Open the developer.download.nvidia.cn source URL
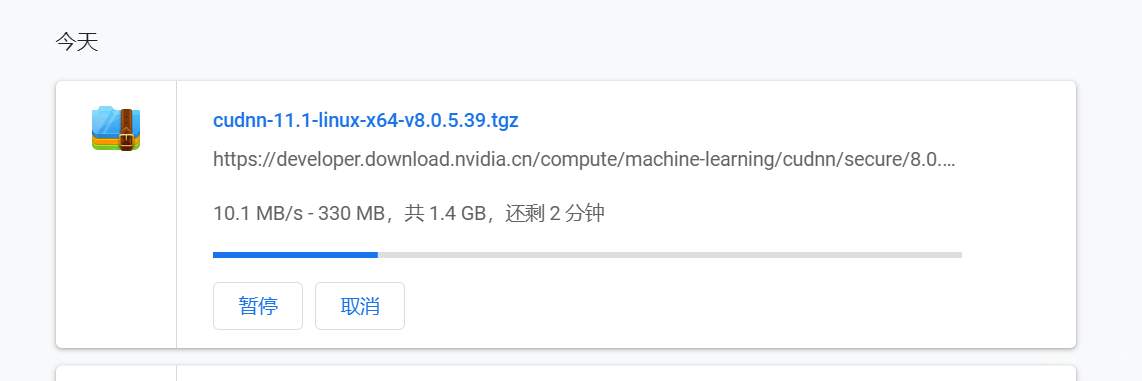Image resolution: width=1142 pixels, height=381 pixels. point(584,160)
